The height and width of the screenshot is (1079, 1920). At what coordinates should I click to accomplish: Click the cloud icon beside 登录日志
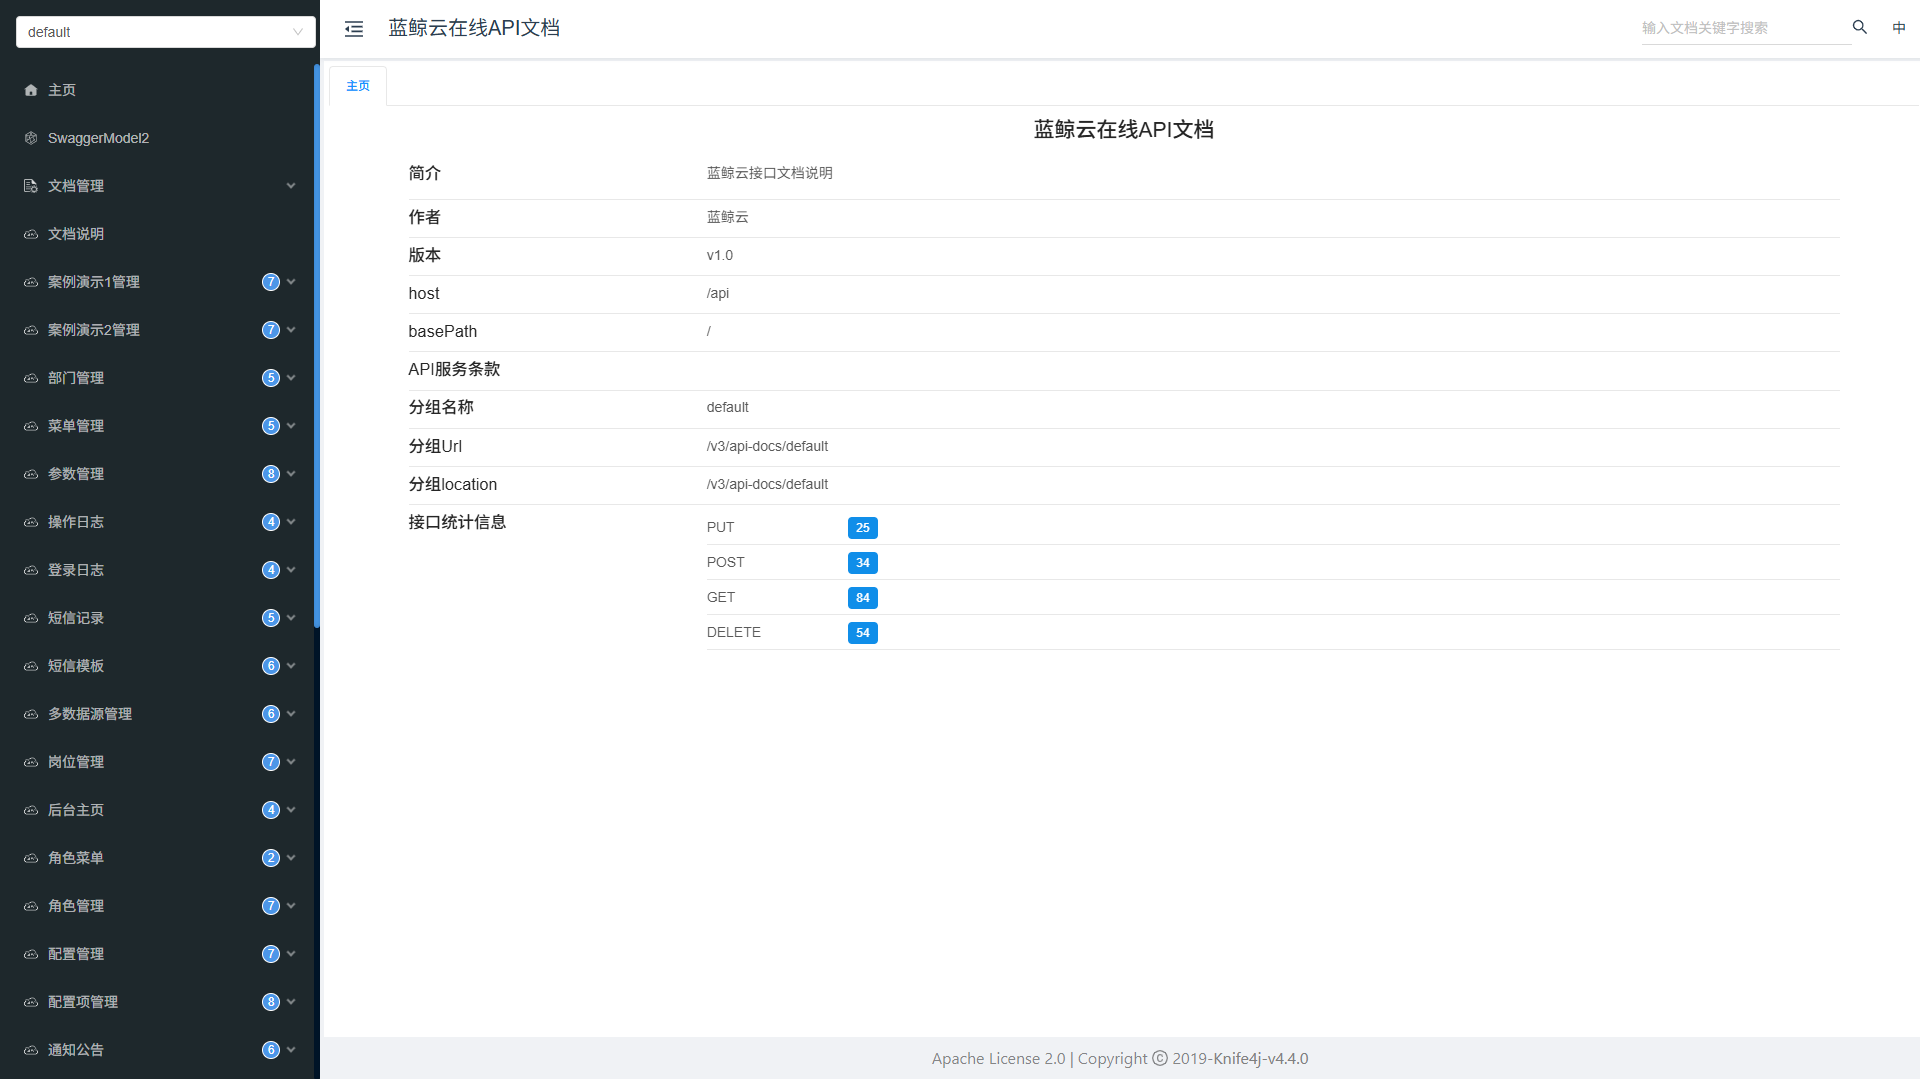click(31, 570)
